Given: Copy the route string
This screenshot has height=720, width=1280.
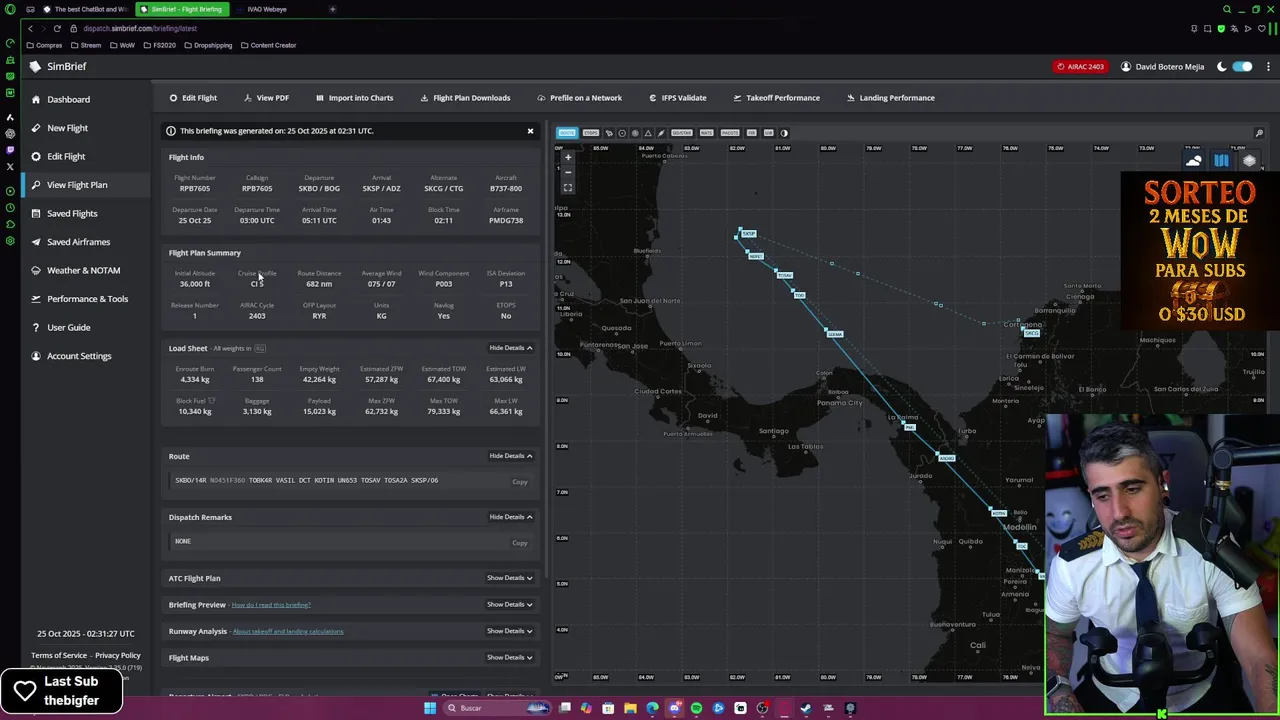Looking at the screenshot, I should click(x=520, y=482).
